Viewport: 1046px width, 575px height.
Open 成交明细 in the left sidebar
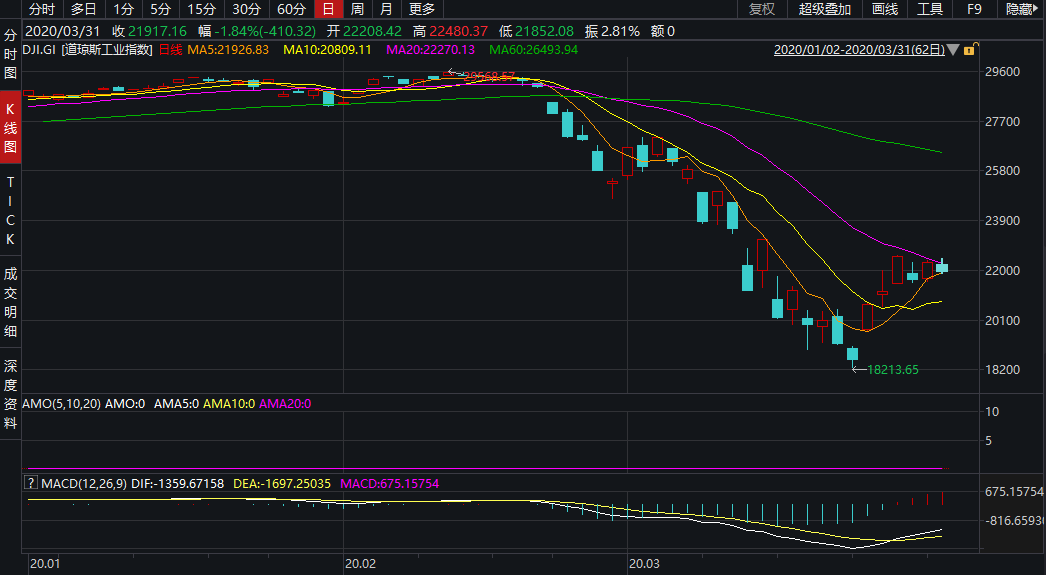10,302
